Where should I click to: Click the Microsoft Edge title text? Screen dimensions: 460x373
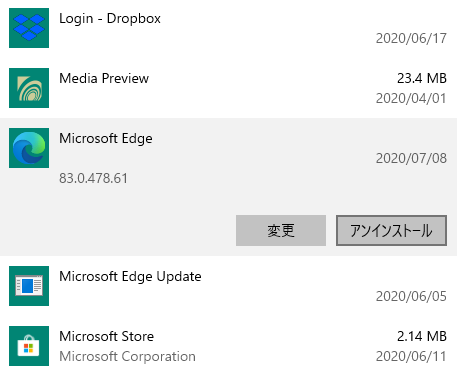[x=106, y=139]
